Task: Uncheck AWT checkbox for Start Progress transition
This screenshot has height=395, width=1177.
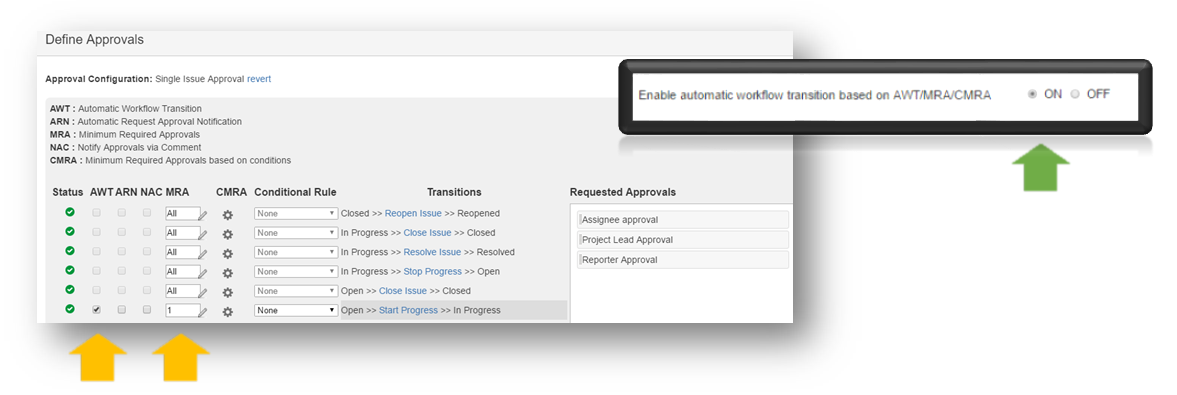Action: point(96,309)
